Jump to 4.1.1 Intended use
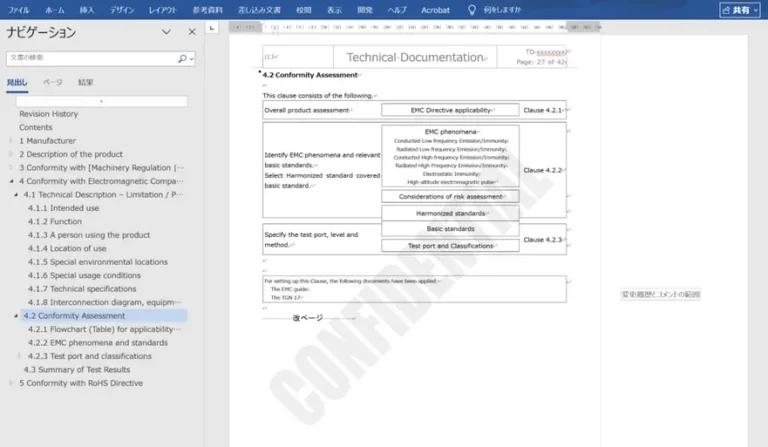 (63, 208)
